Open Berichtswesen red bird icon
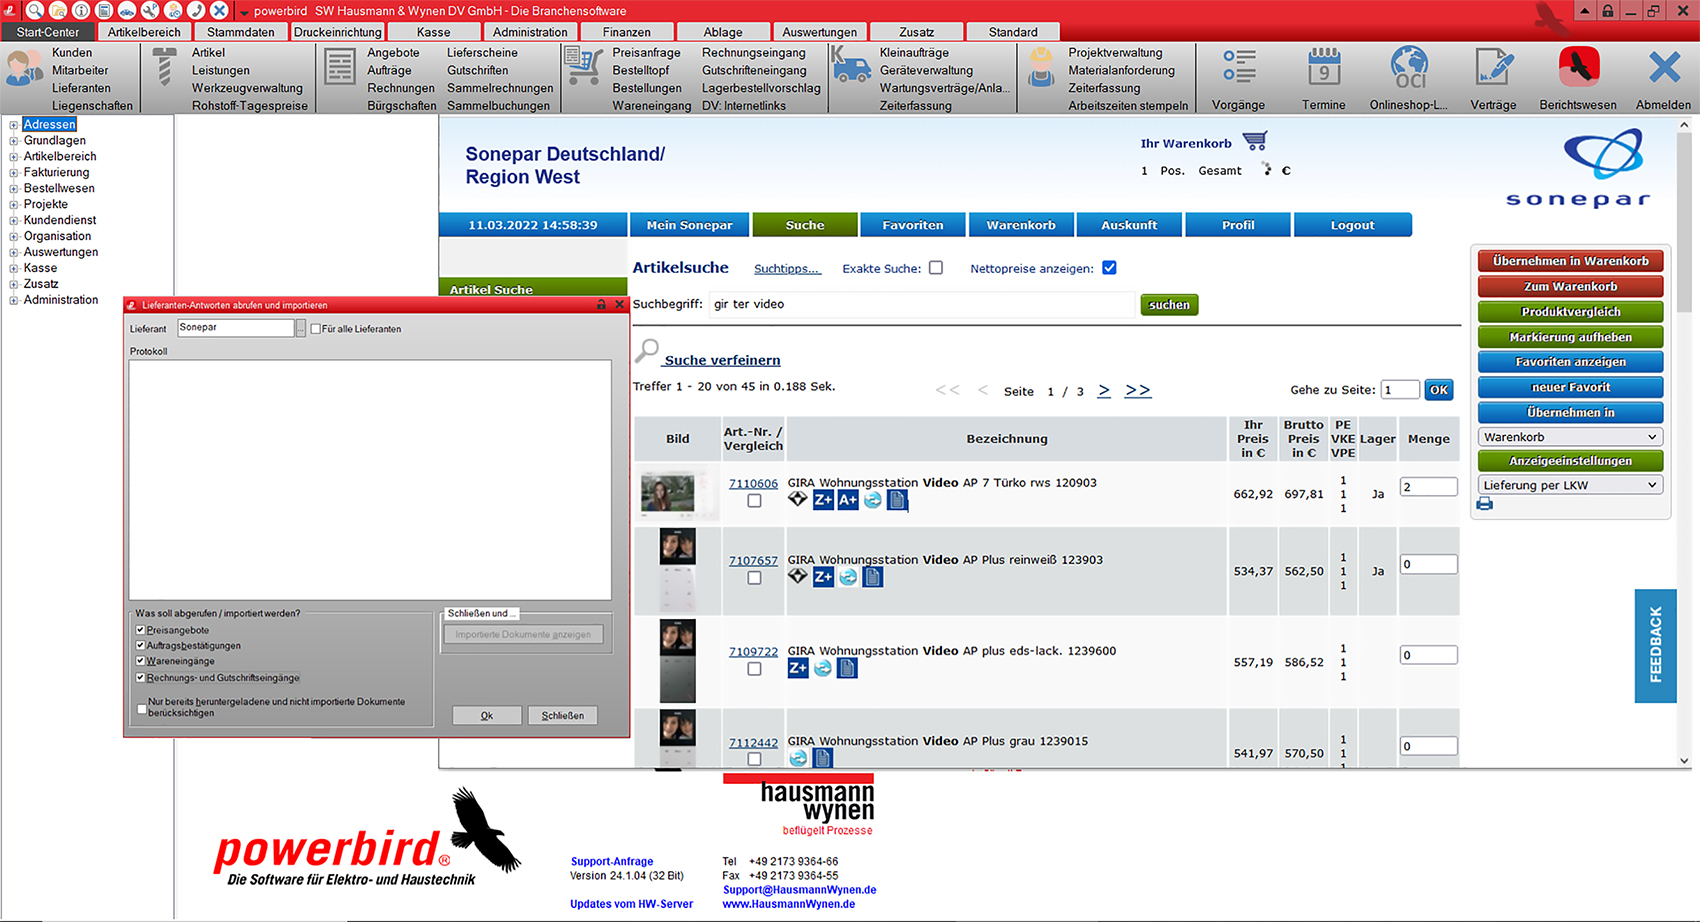This screenshot has height=922, width=1700. pyautogui.click(x=1579, y=68)
